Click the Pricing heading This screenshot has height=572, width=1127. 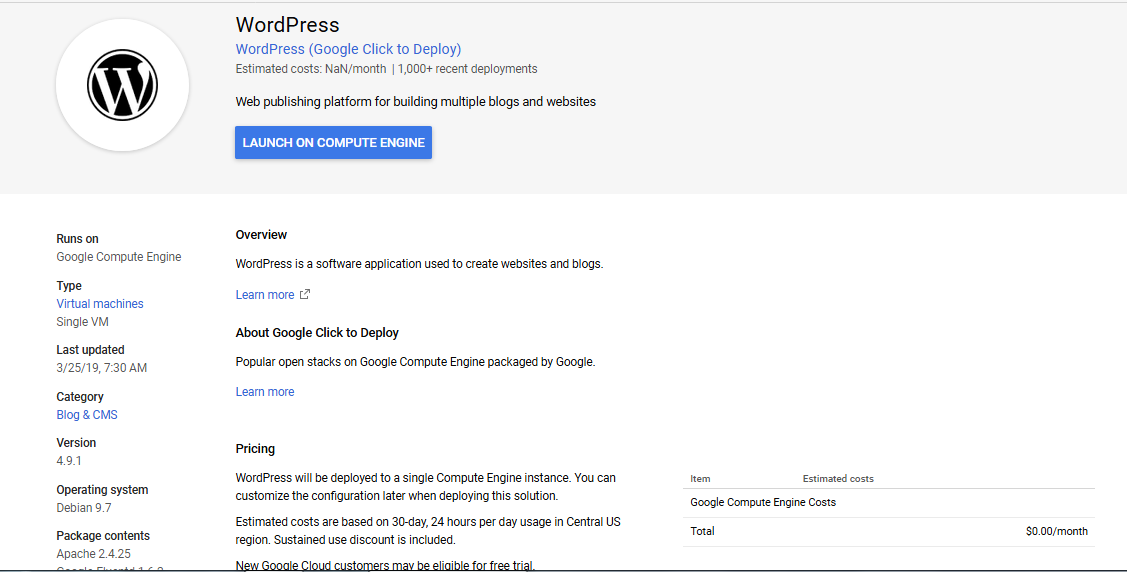click(x=255, y=448)
